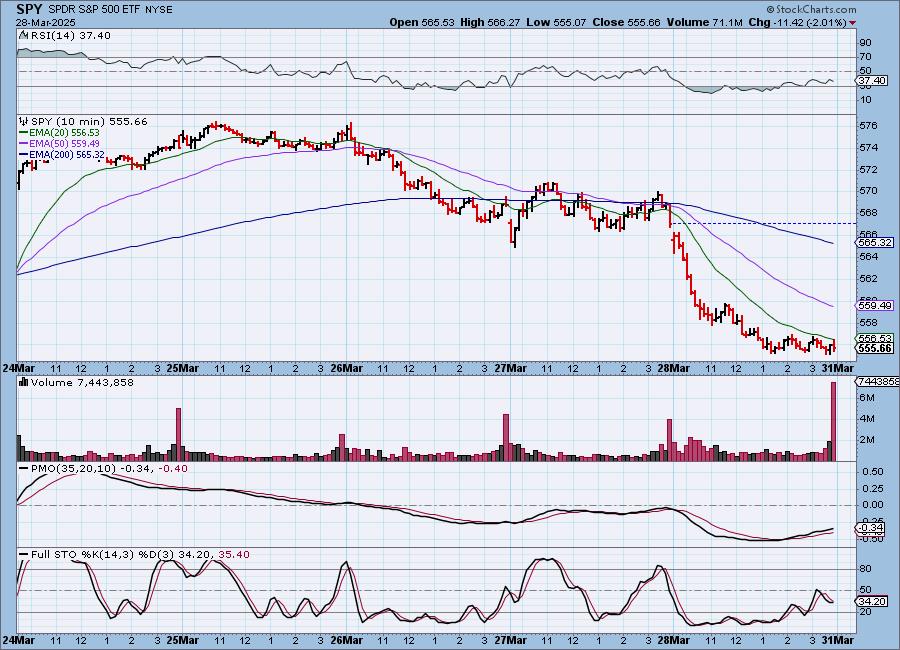
Task: Click the small chart icon before RSI(14)
Action: point(24,36)
